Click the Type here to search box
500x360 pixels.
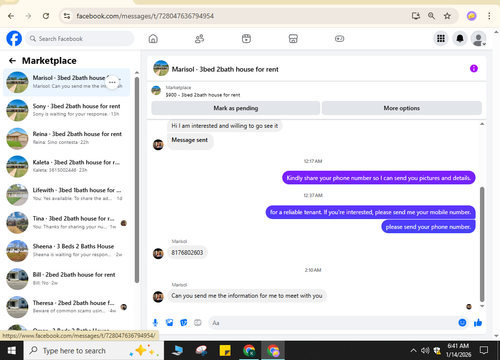point(94,351)
